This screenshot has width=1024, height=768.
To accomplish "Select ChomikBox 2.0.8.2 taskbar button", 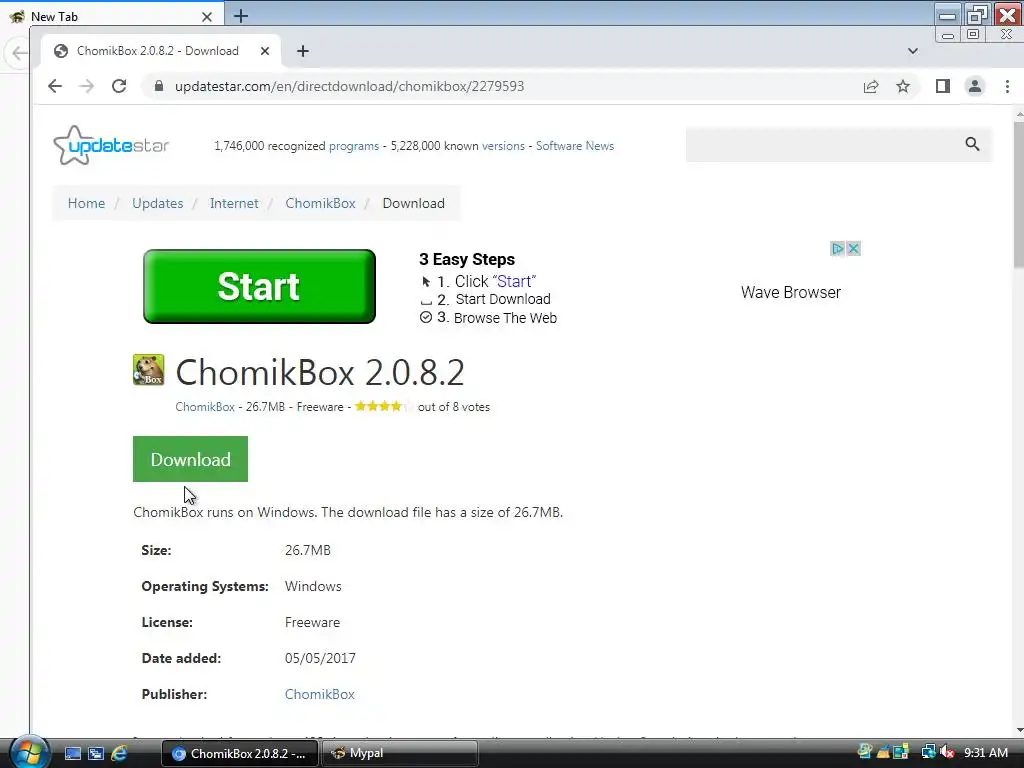I will pos(239,753).
